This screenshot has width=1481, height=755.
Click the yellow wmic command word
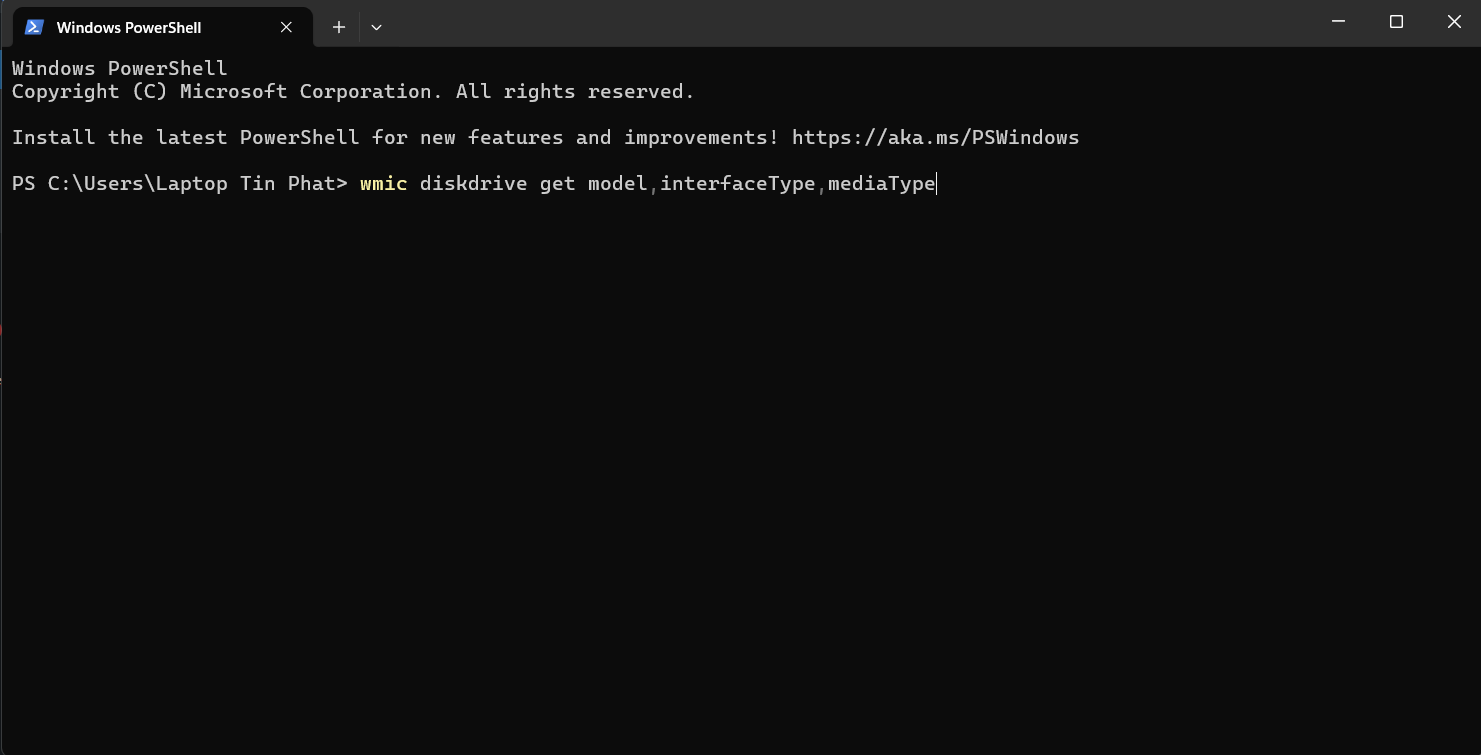(x=384, y=183)
